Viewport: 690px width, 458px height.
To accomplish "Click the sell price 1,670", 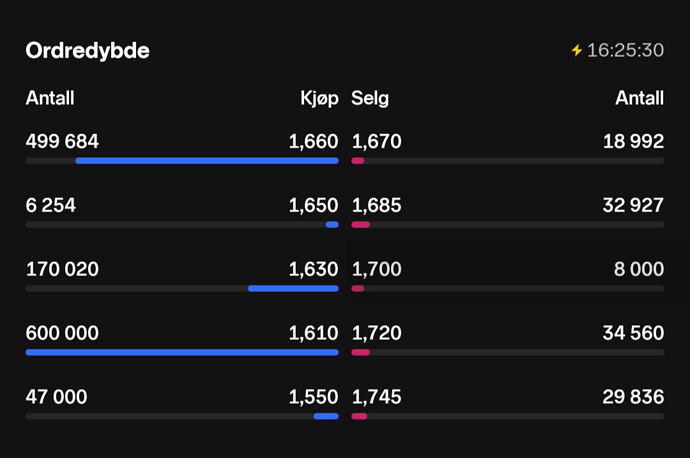I will point(376,142).
